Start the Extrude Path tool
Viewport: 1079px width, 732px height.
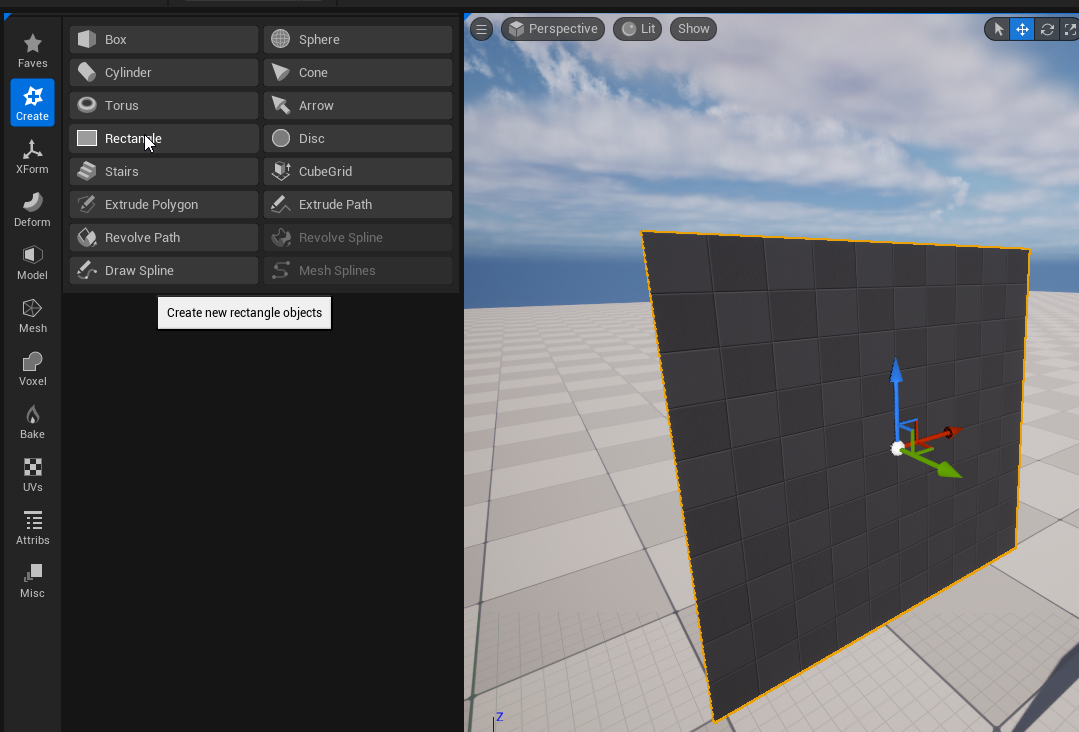click(x=358, y=204)
